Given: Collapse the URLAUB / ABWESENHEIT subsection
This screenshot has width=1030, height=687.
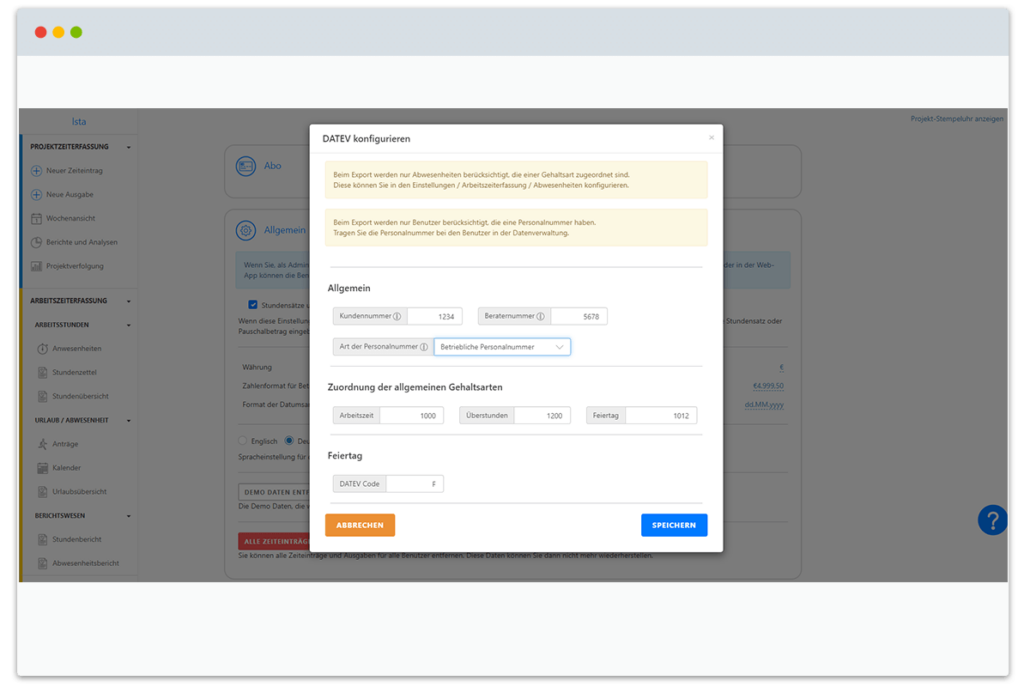Looking at the screenshot, I should point(129,420).
